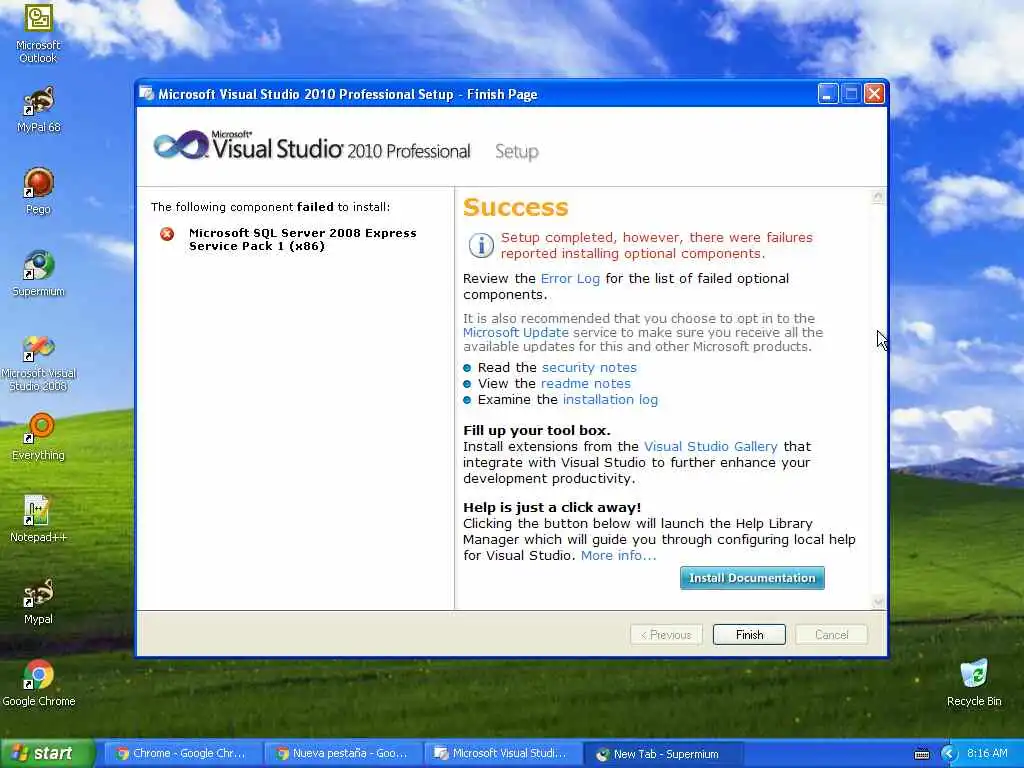Click the Install Documentation button
The image size is (1024, 768).
pyautogui.click(x=752, y=578)
